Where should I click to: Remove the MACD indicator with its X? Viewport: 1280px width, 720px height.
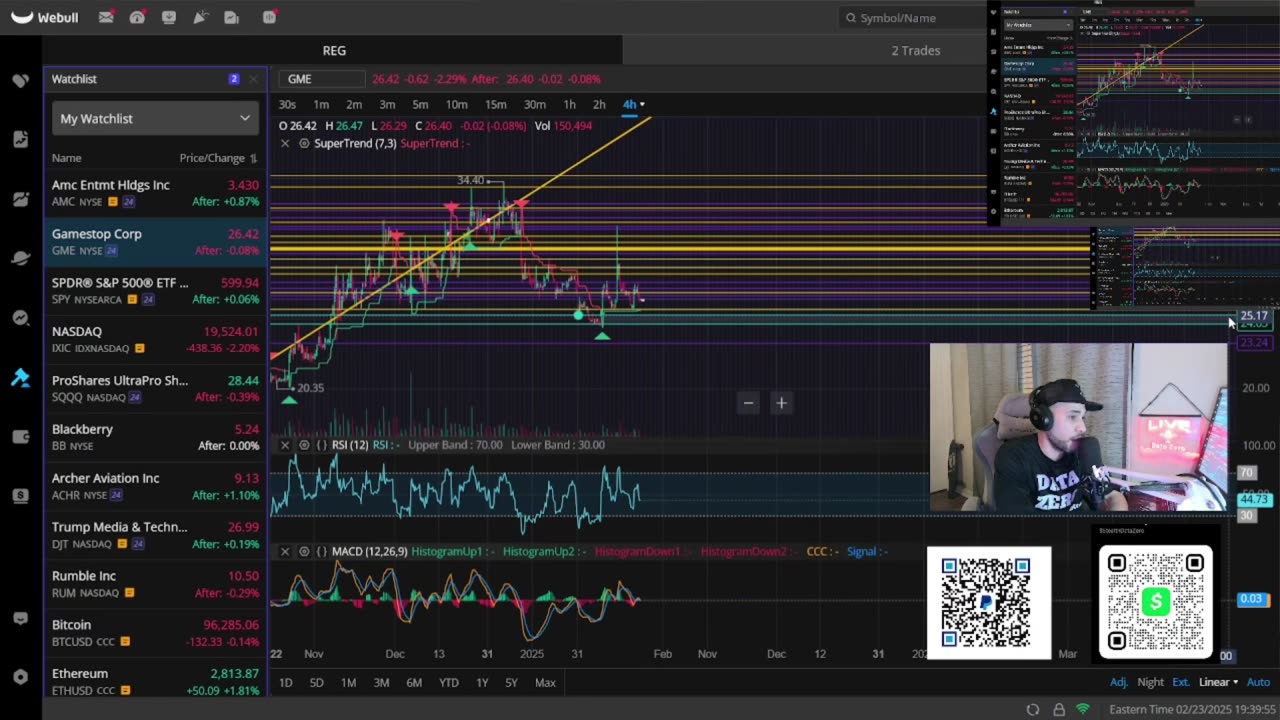click(x=285, y=551)
